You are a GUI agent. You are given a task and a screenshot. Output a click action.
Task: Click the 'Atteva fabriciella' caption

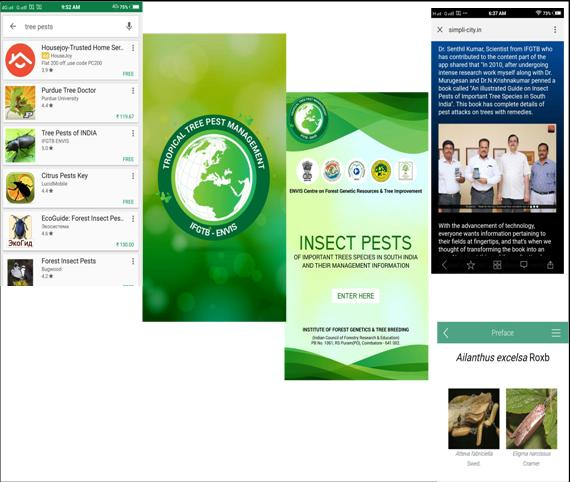point(474,454)
